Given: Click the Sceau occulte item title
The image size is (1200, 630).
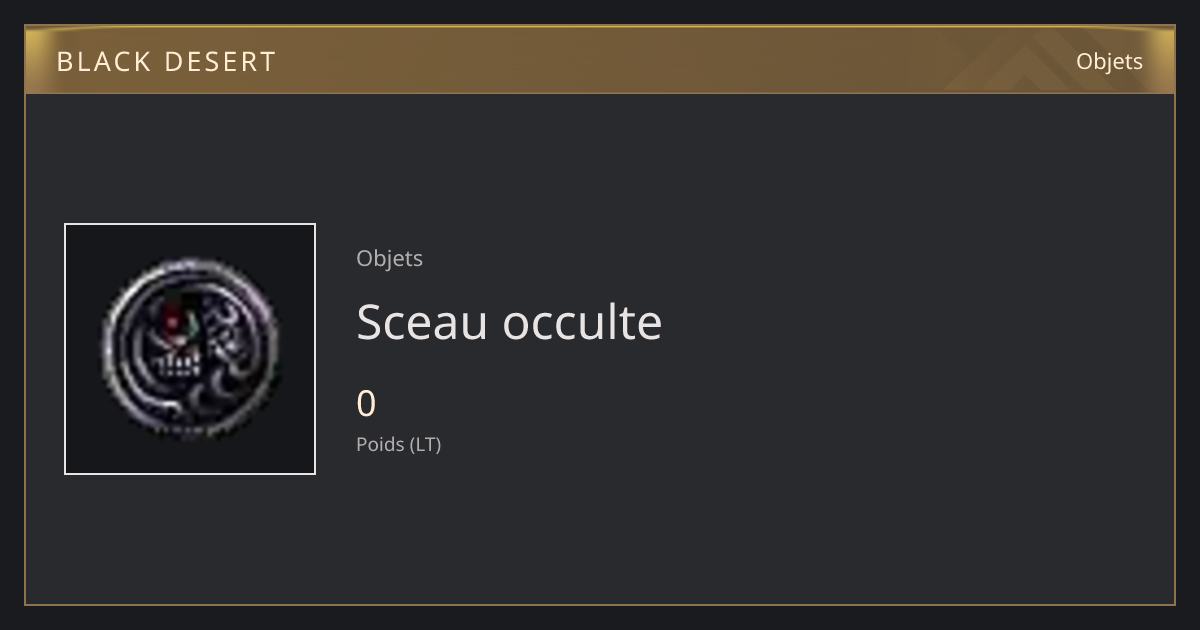Looking at the screenshot, I should tap(509, 322).
